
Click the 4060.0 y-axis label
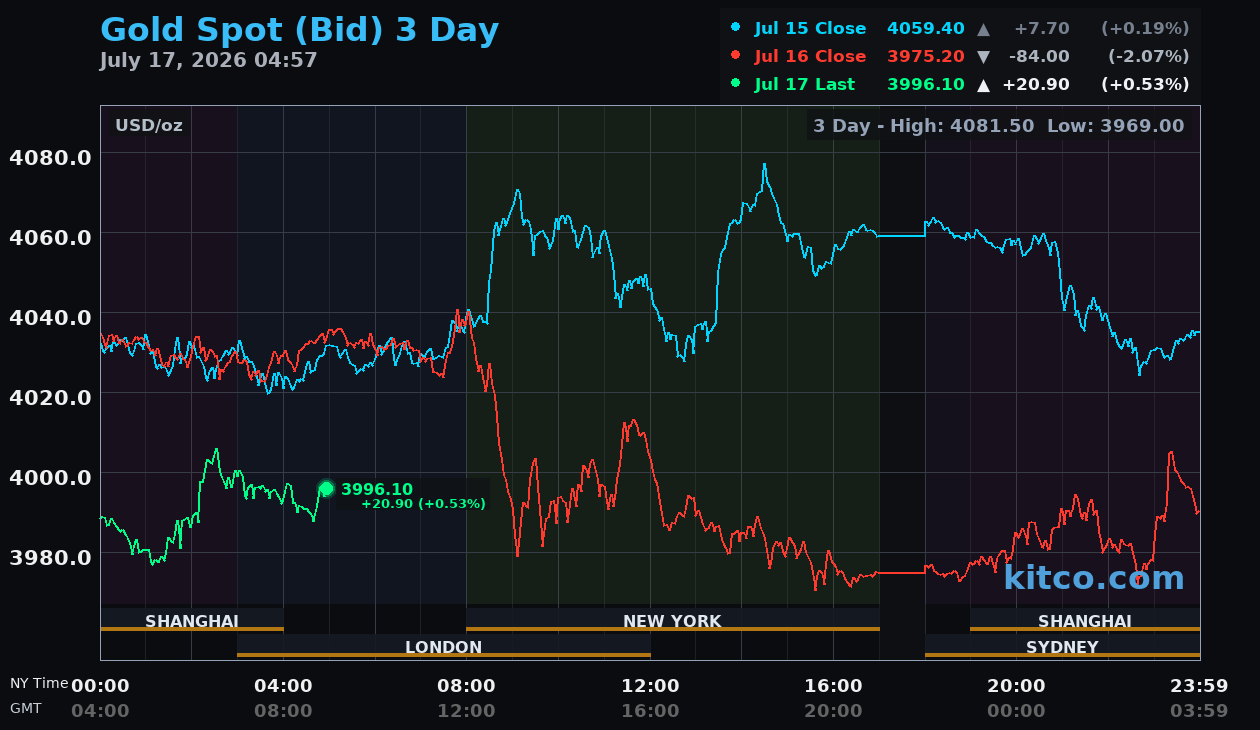coord(50,237)
